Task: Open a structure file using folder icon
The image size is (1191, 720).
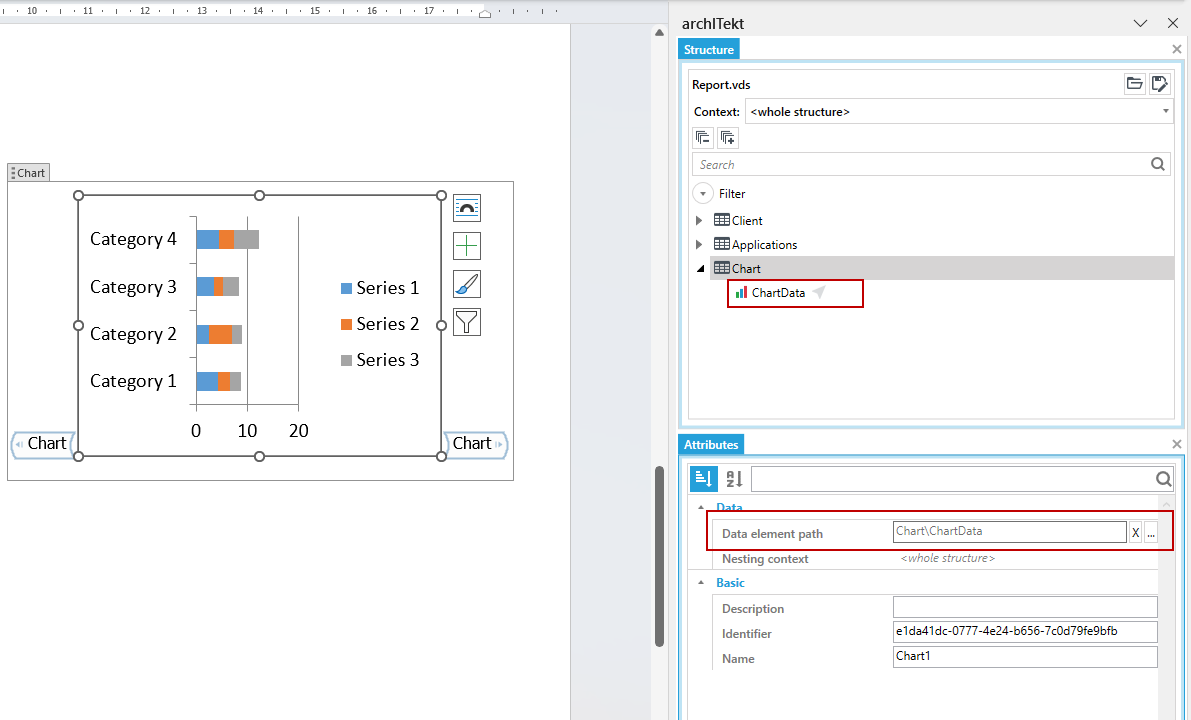Action: click(1134, 84)
